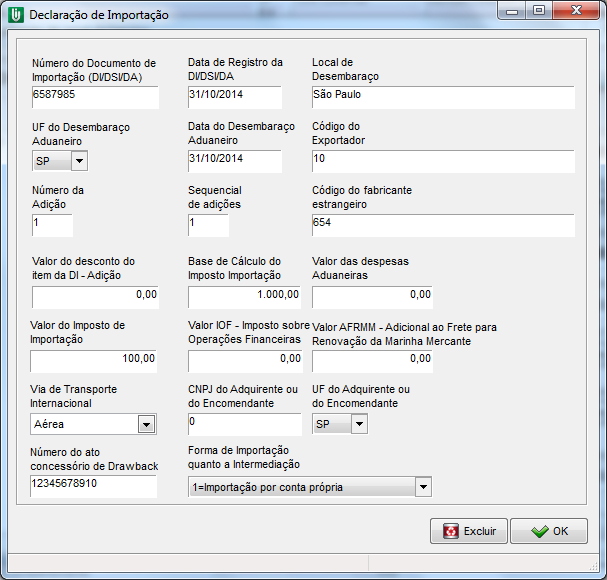Click the Sequencial de adições field
The height and width of the screenshot is (580, 607).
coord(208,224)
